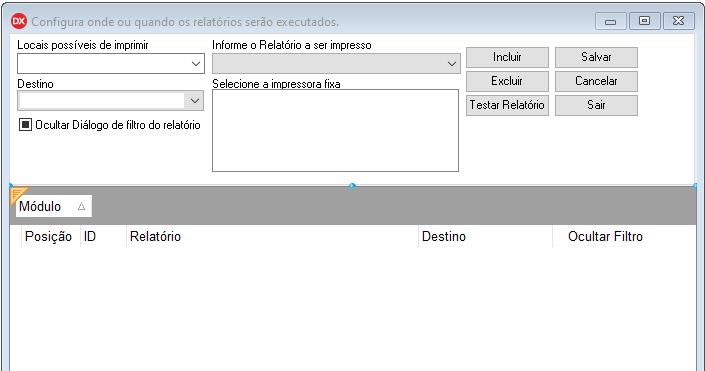The width and height of the screenshot is (705, 371).
Task: Expand the Informe o Relatório a ser impresso combo
Action: pos(452,64)
